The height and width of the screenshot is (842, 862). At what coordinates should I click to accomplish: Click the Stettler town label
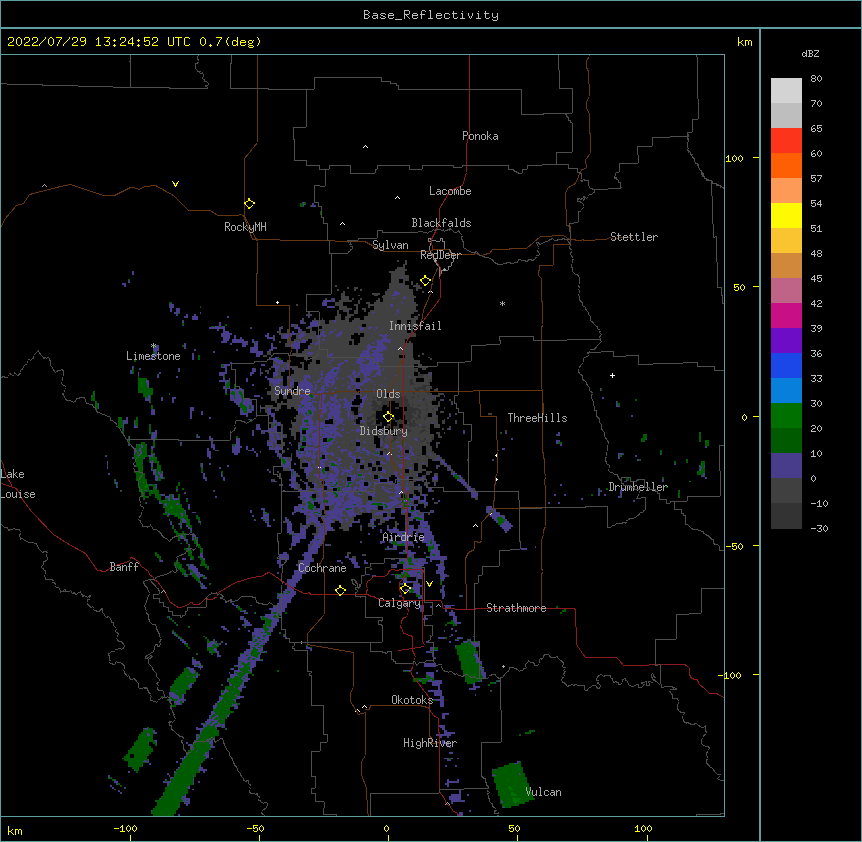[634, 237]
